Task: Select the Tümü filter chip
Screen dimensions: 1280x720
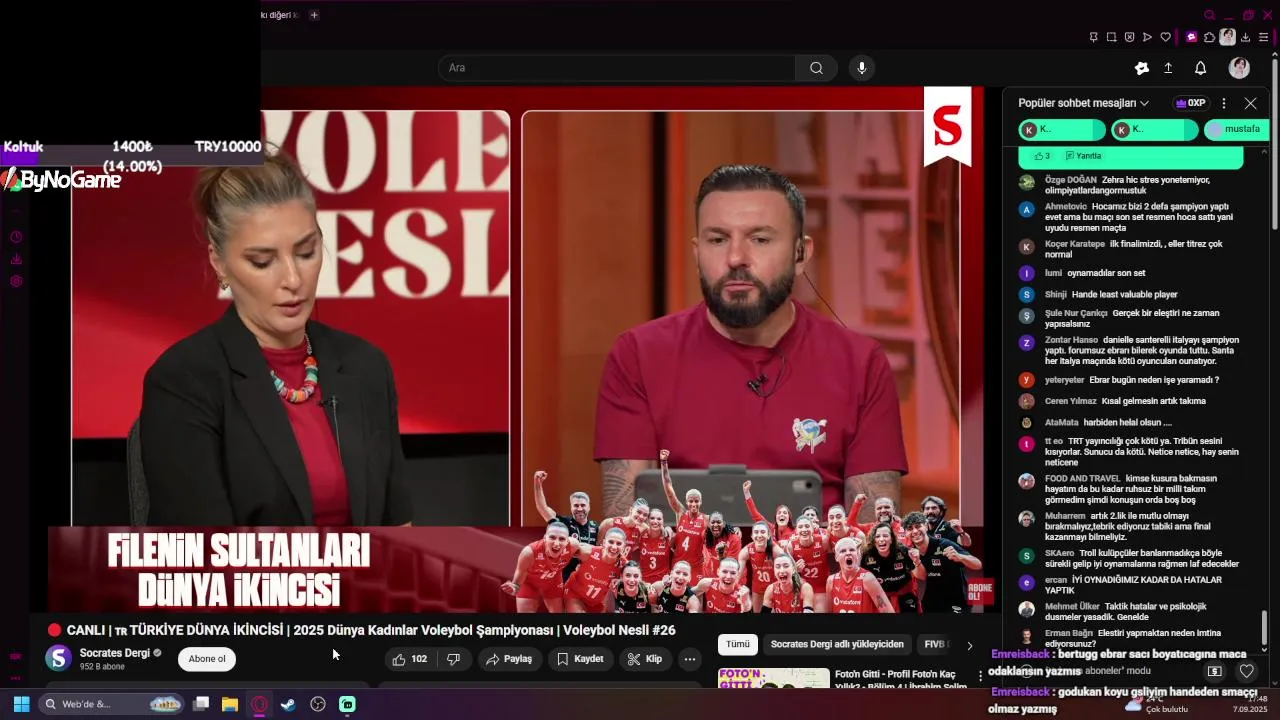Action: tap(737, 645)
